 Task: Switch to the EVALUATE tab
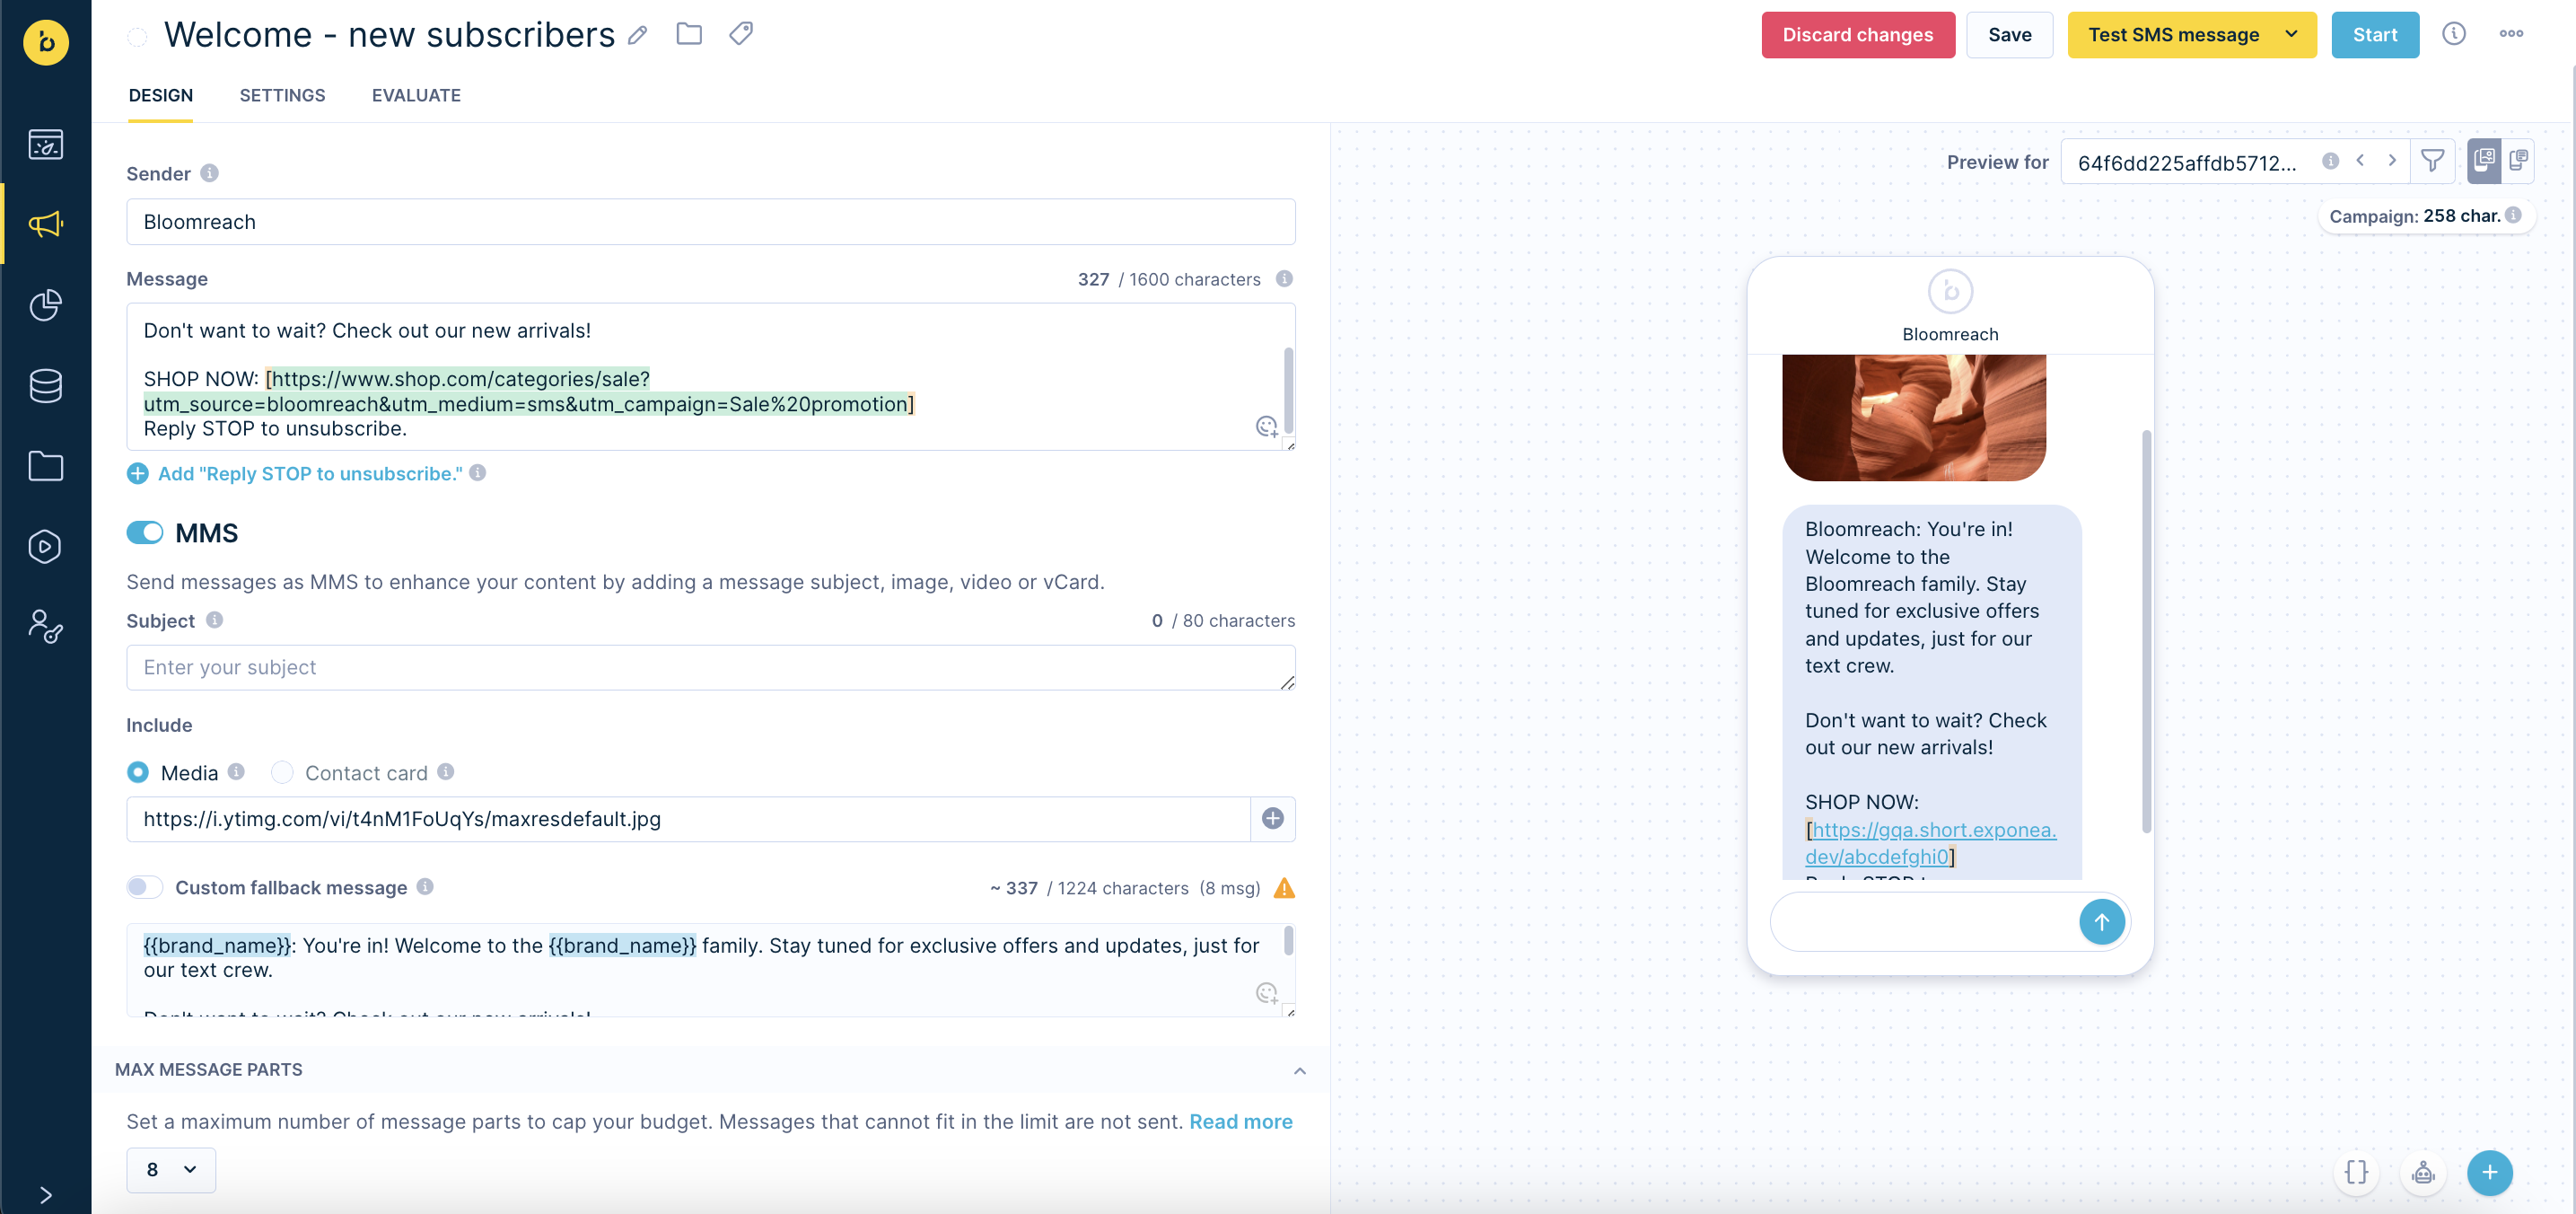point(416,95)
